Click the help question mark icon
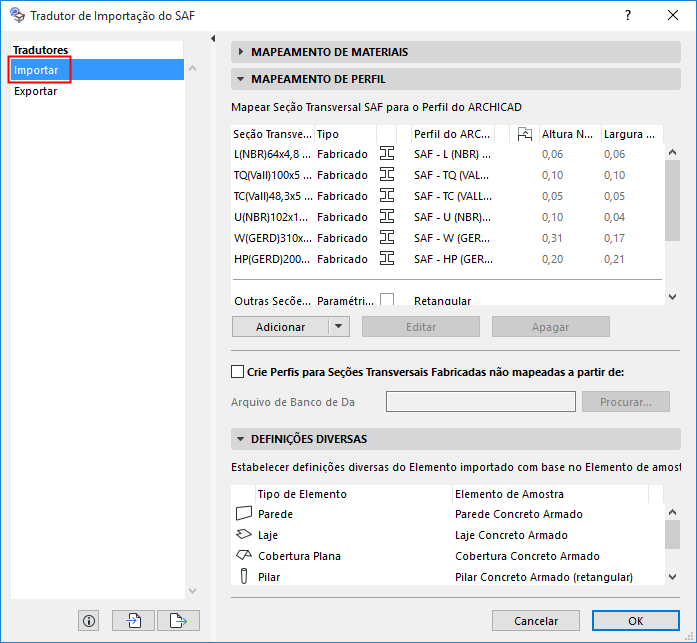Viewport: 697px width, 643px height. [627, 16]
